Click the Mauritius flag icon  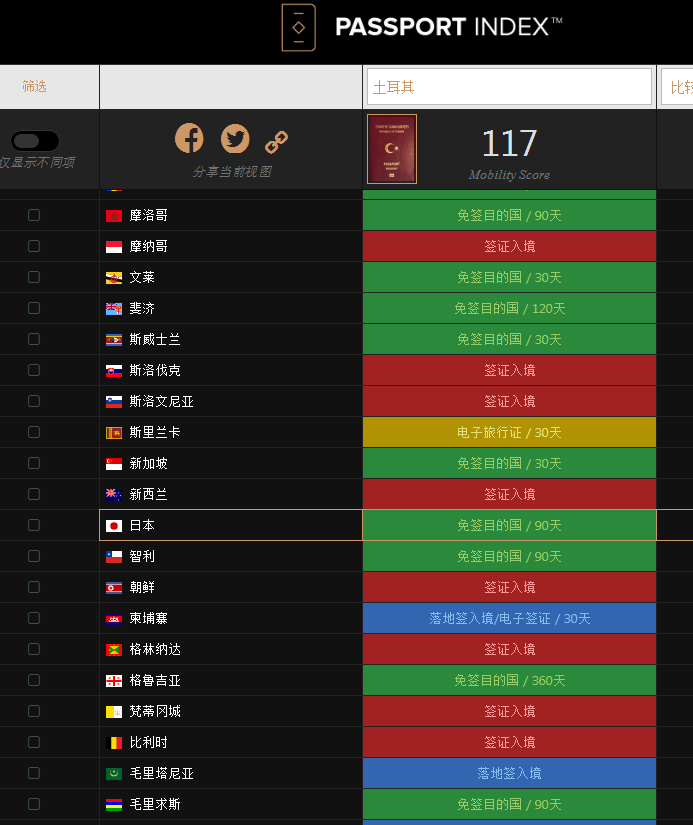tap(114, 805)
